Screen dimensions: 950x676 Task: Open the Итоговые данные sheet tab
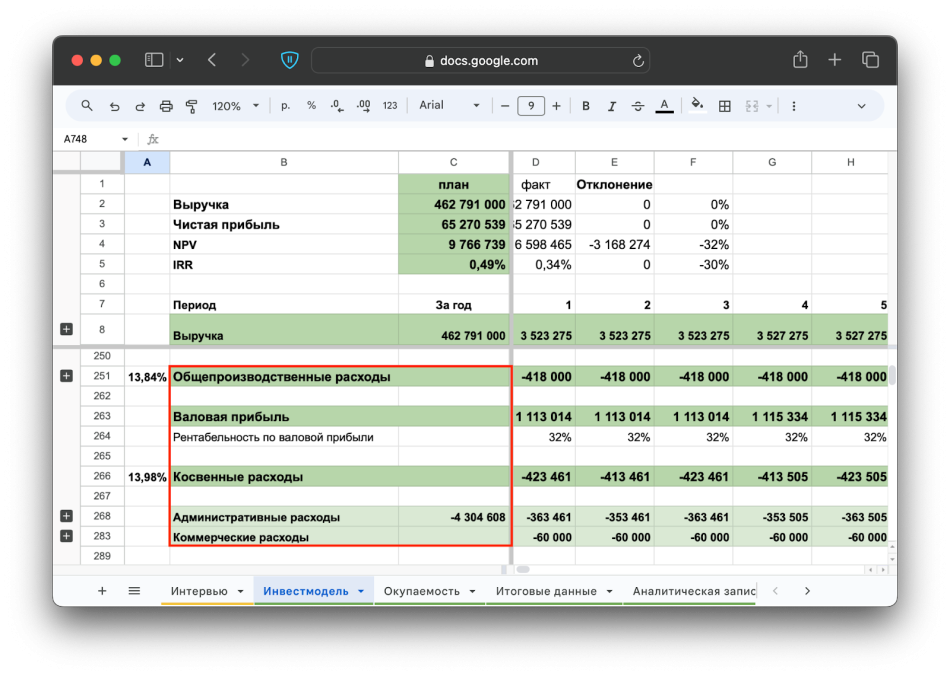[546, 591]
